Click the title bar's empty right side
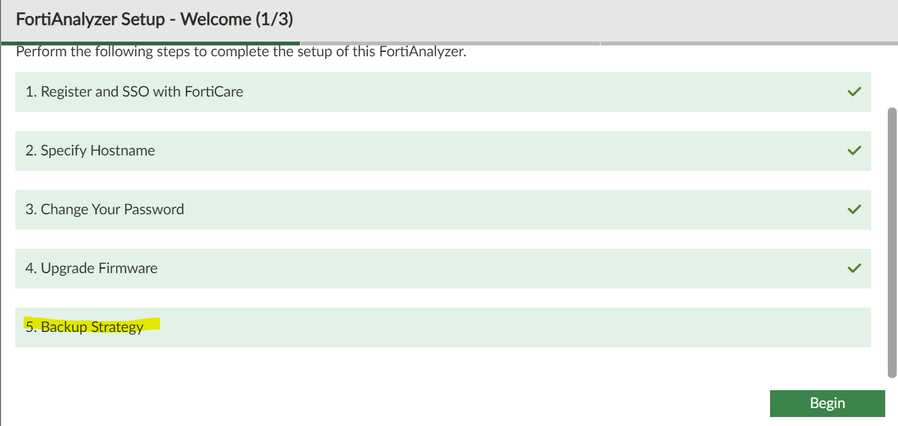The width and height of the screenshot is (898, 426). [x=650, y=19]
